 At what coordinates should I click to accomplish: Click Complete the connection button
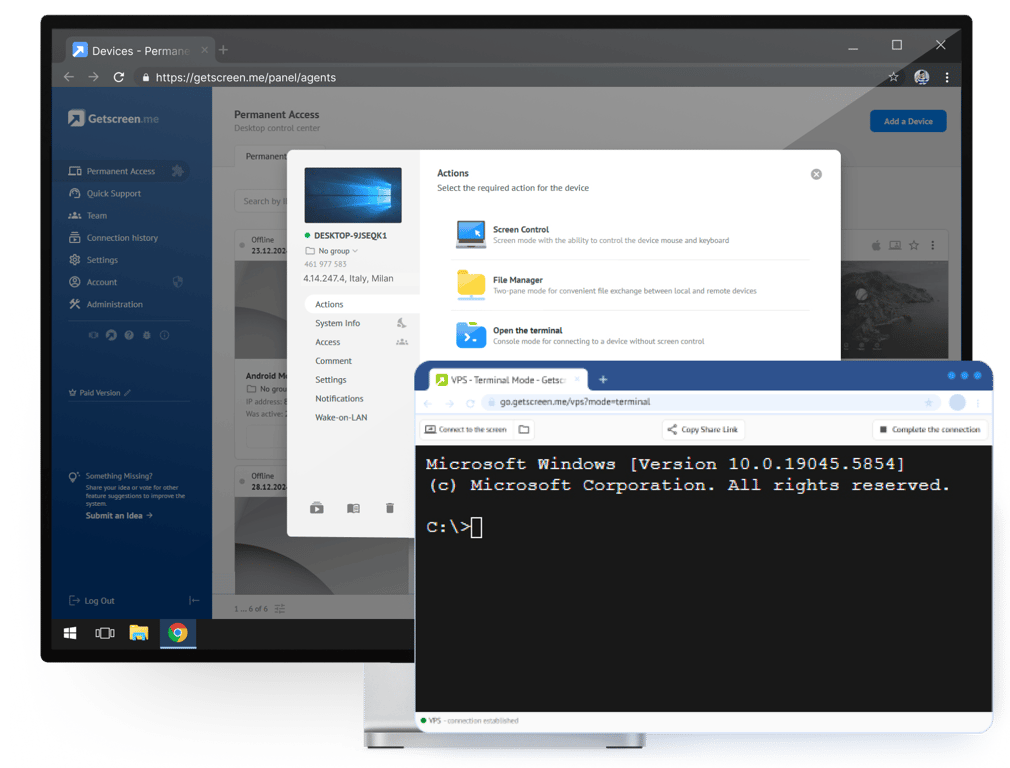pos(929,429)
